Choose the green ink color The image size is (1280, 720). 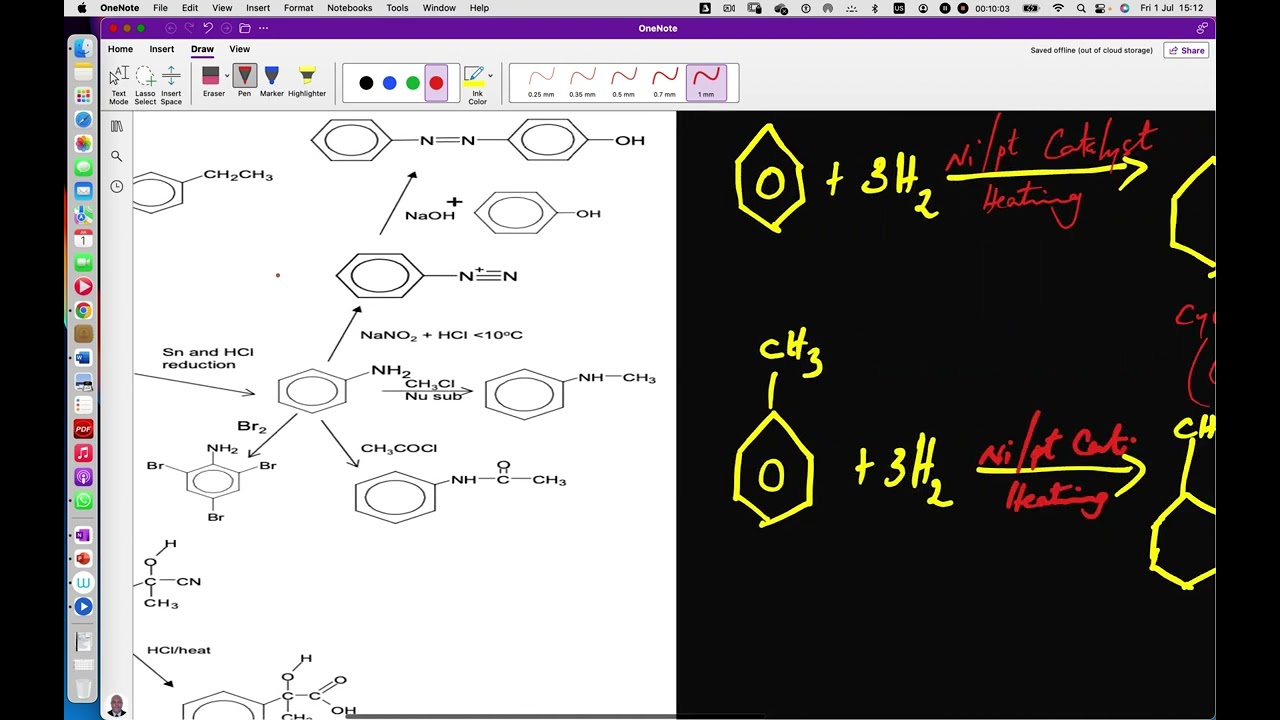[x=412, y=83]
